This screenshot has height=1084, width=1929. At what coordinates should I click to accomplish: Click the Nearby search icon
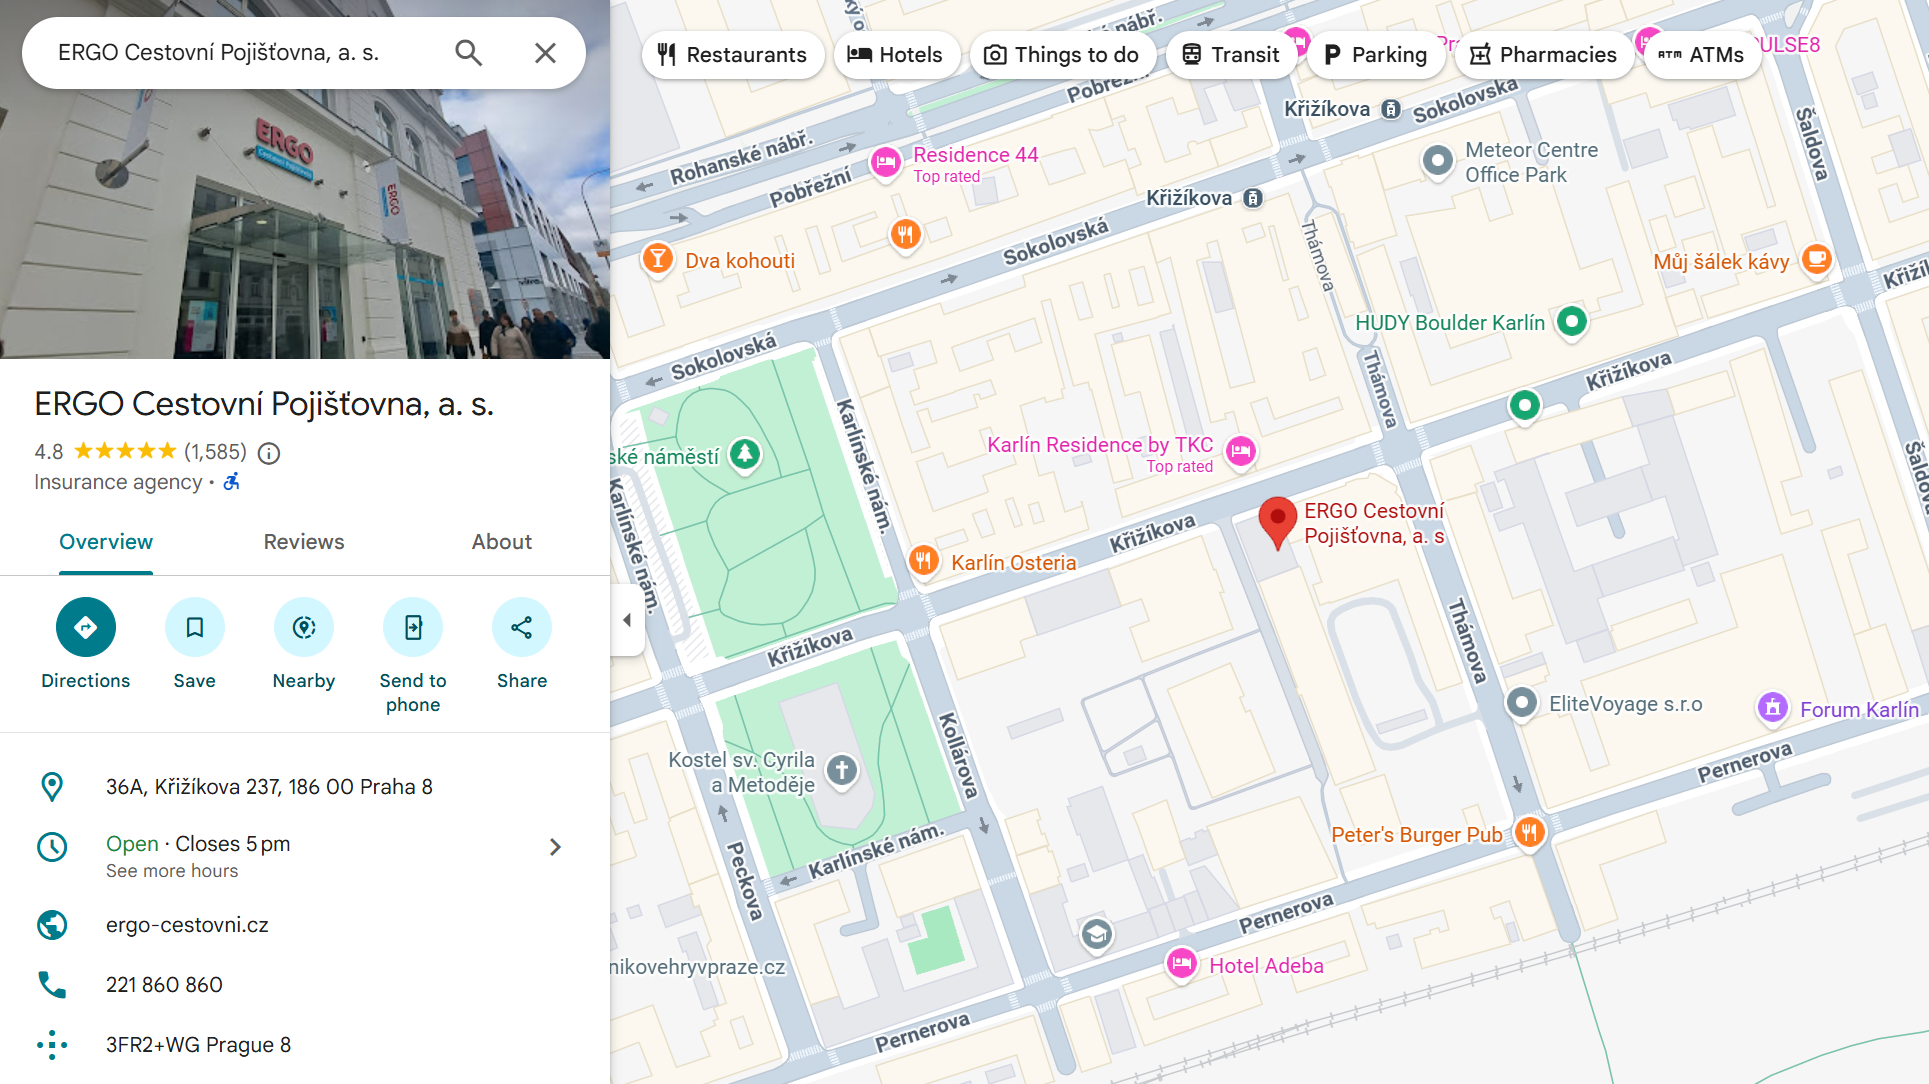pos(303,627)
